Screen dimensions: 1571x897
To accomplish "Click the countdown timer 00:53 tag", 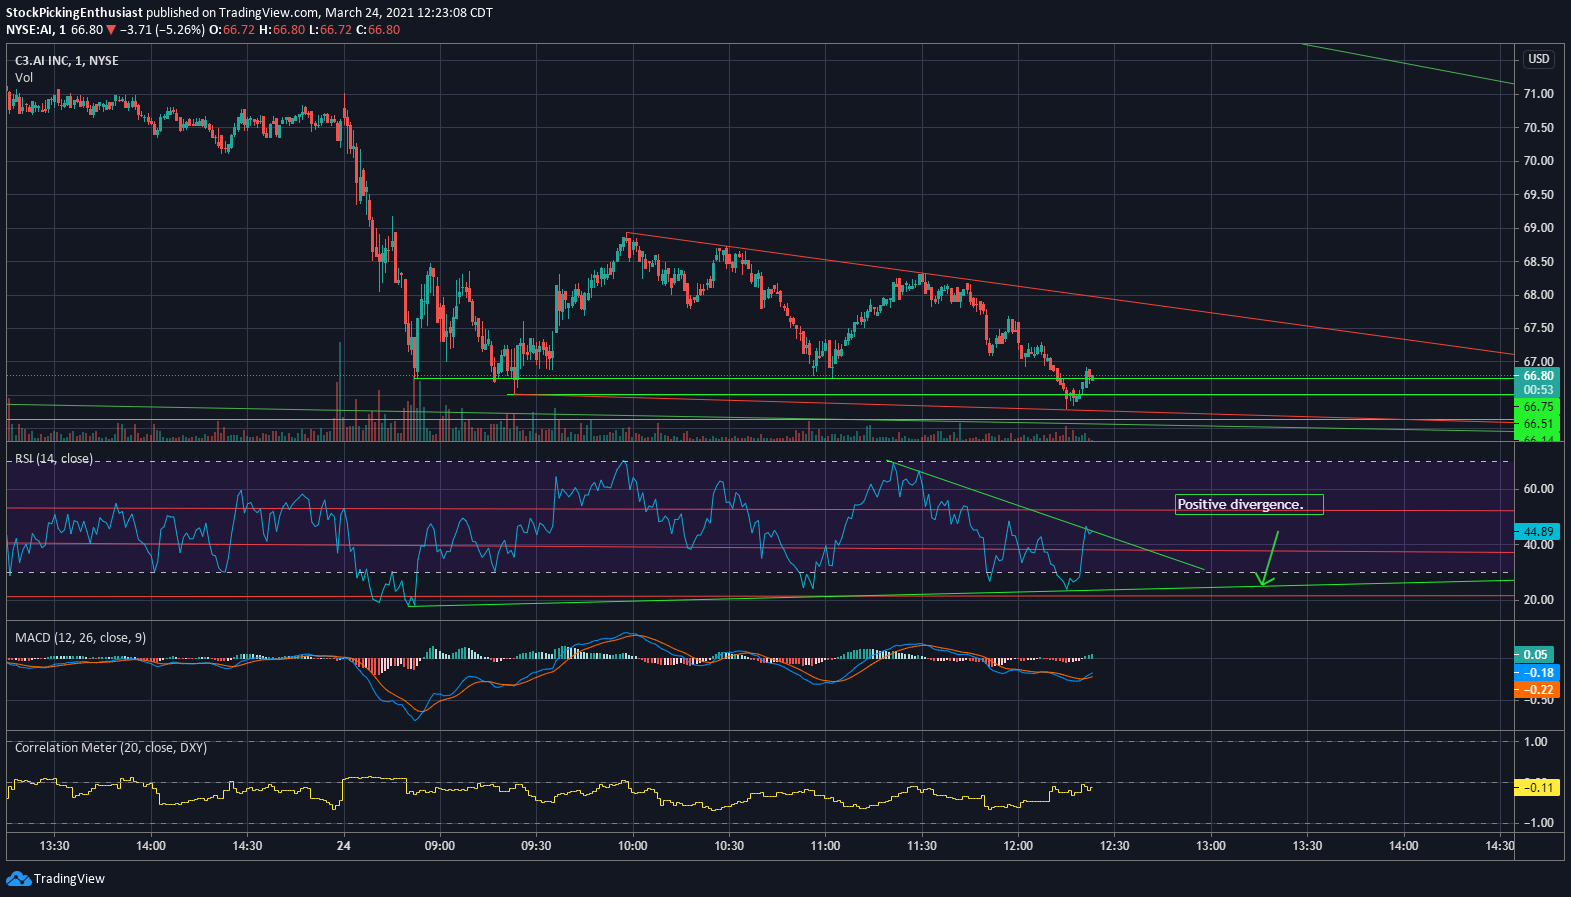I will pos(1538,390).
